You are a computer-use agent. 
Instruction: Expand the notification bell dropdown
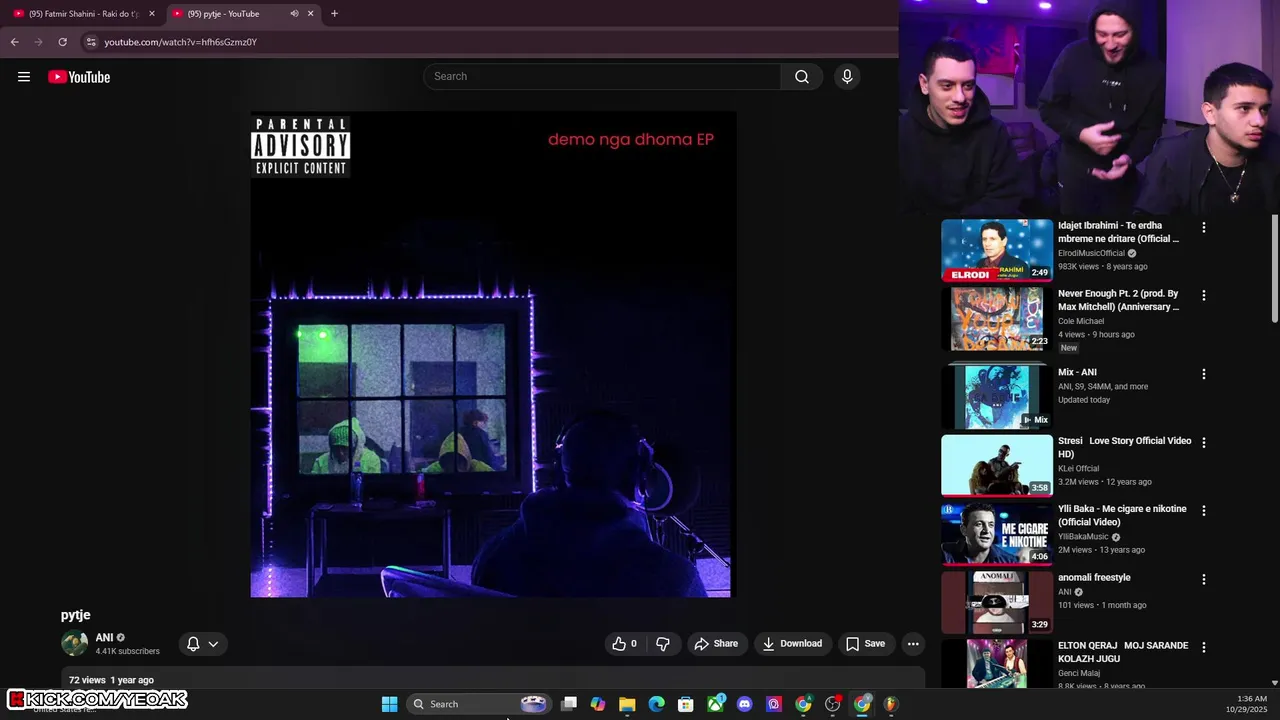coord(202,644)
